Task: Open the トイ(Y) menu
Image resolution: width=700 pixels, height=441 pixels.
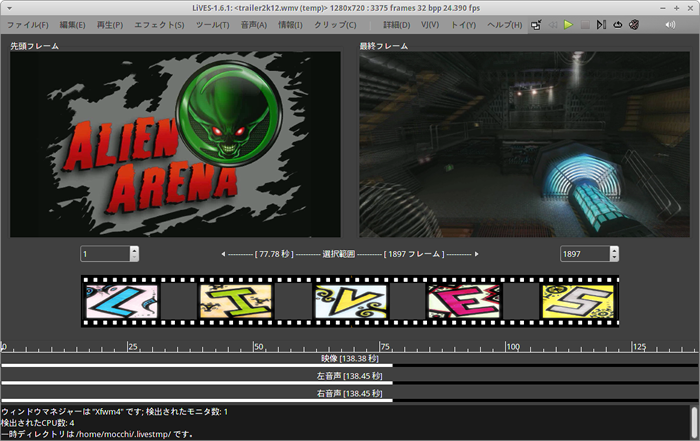Action: coord(463,25)
